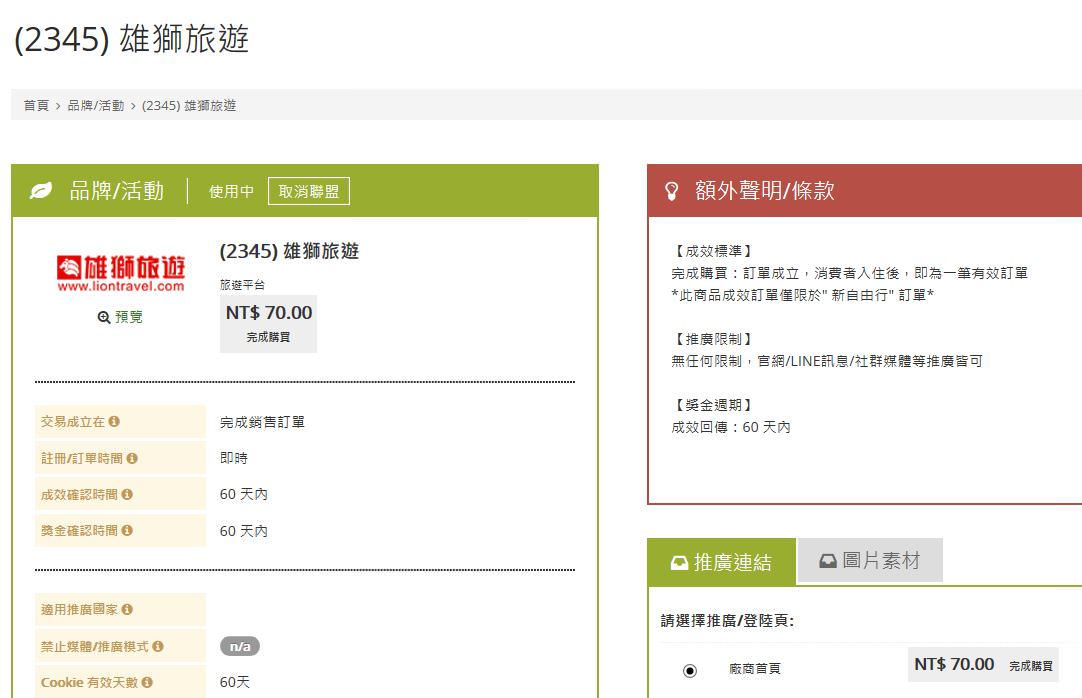The image size is (1082, 698).
Task: Click the 取消聯盟 button
Action: [309, 191]
